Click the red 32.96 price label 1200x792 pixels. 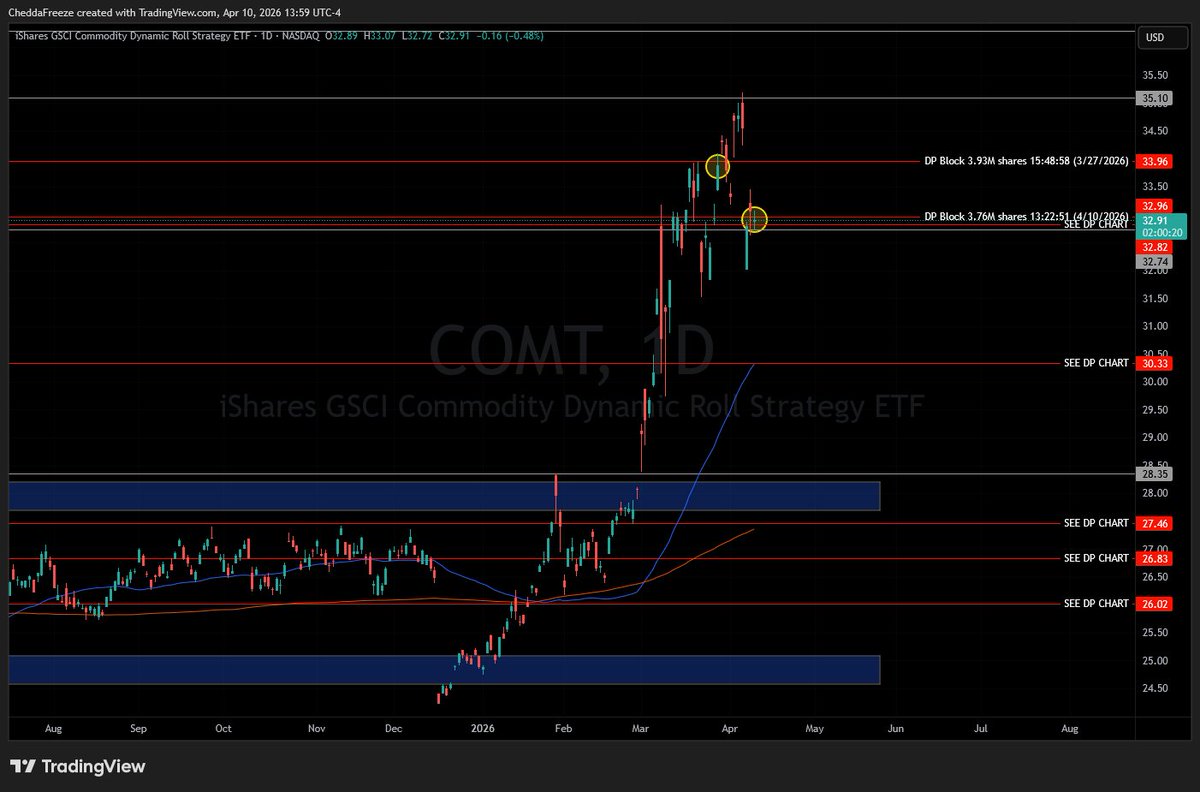click(1155, 205)
